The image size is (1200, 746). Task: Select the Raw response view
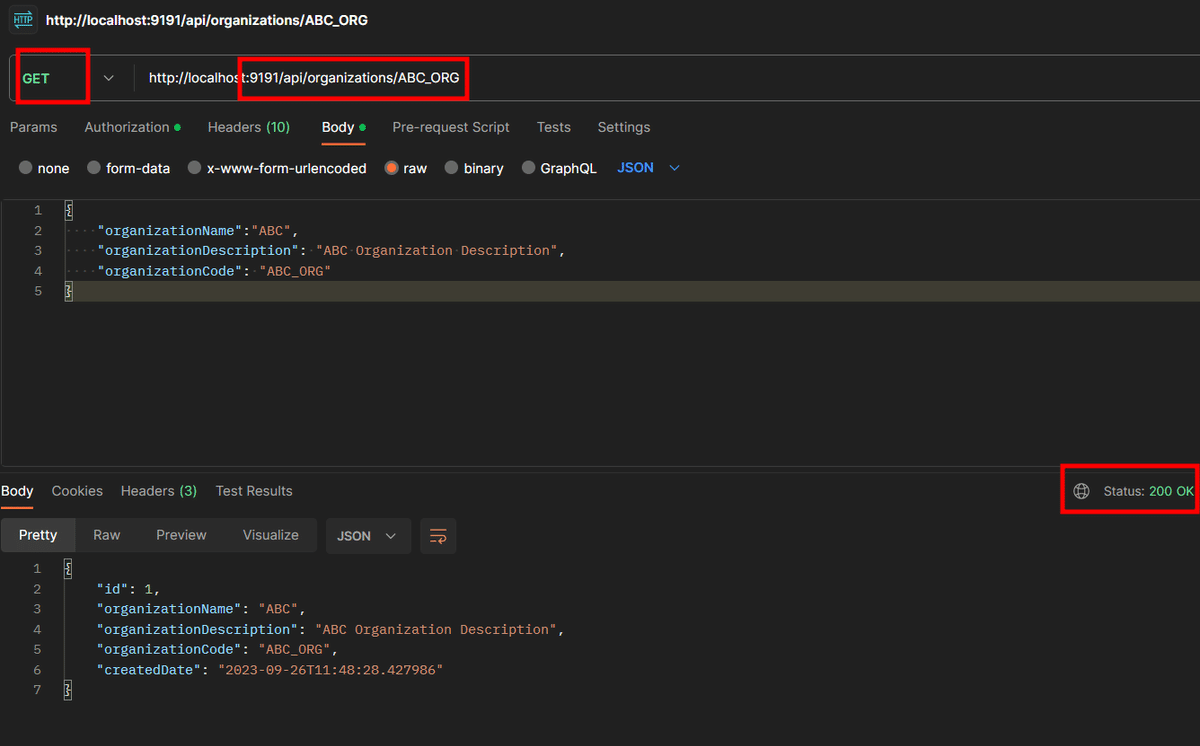[x=107, y=535]
